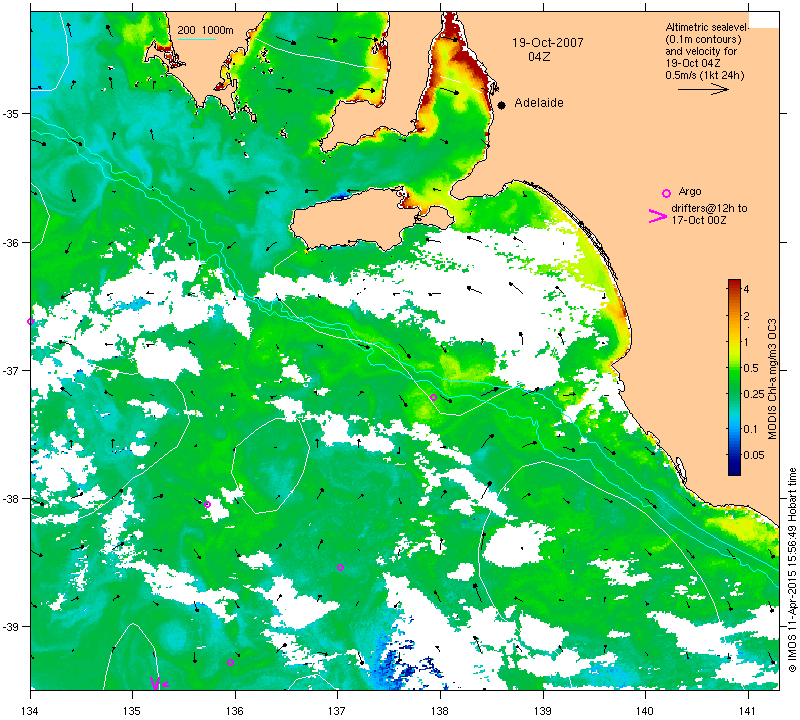This screenshot has width=800, height=720.
Task: Click the Argo float marker near 136E 39.3S
Action: 230,663
